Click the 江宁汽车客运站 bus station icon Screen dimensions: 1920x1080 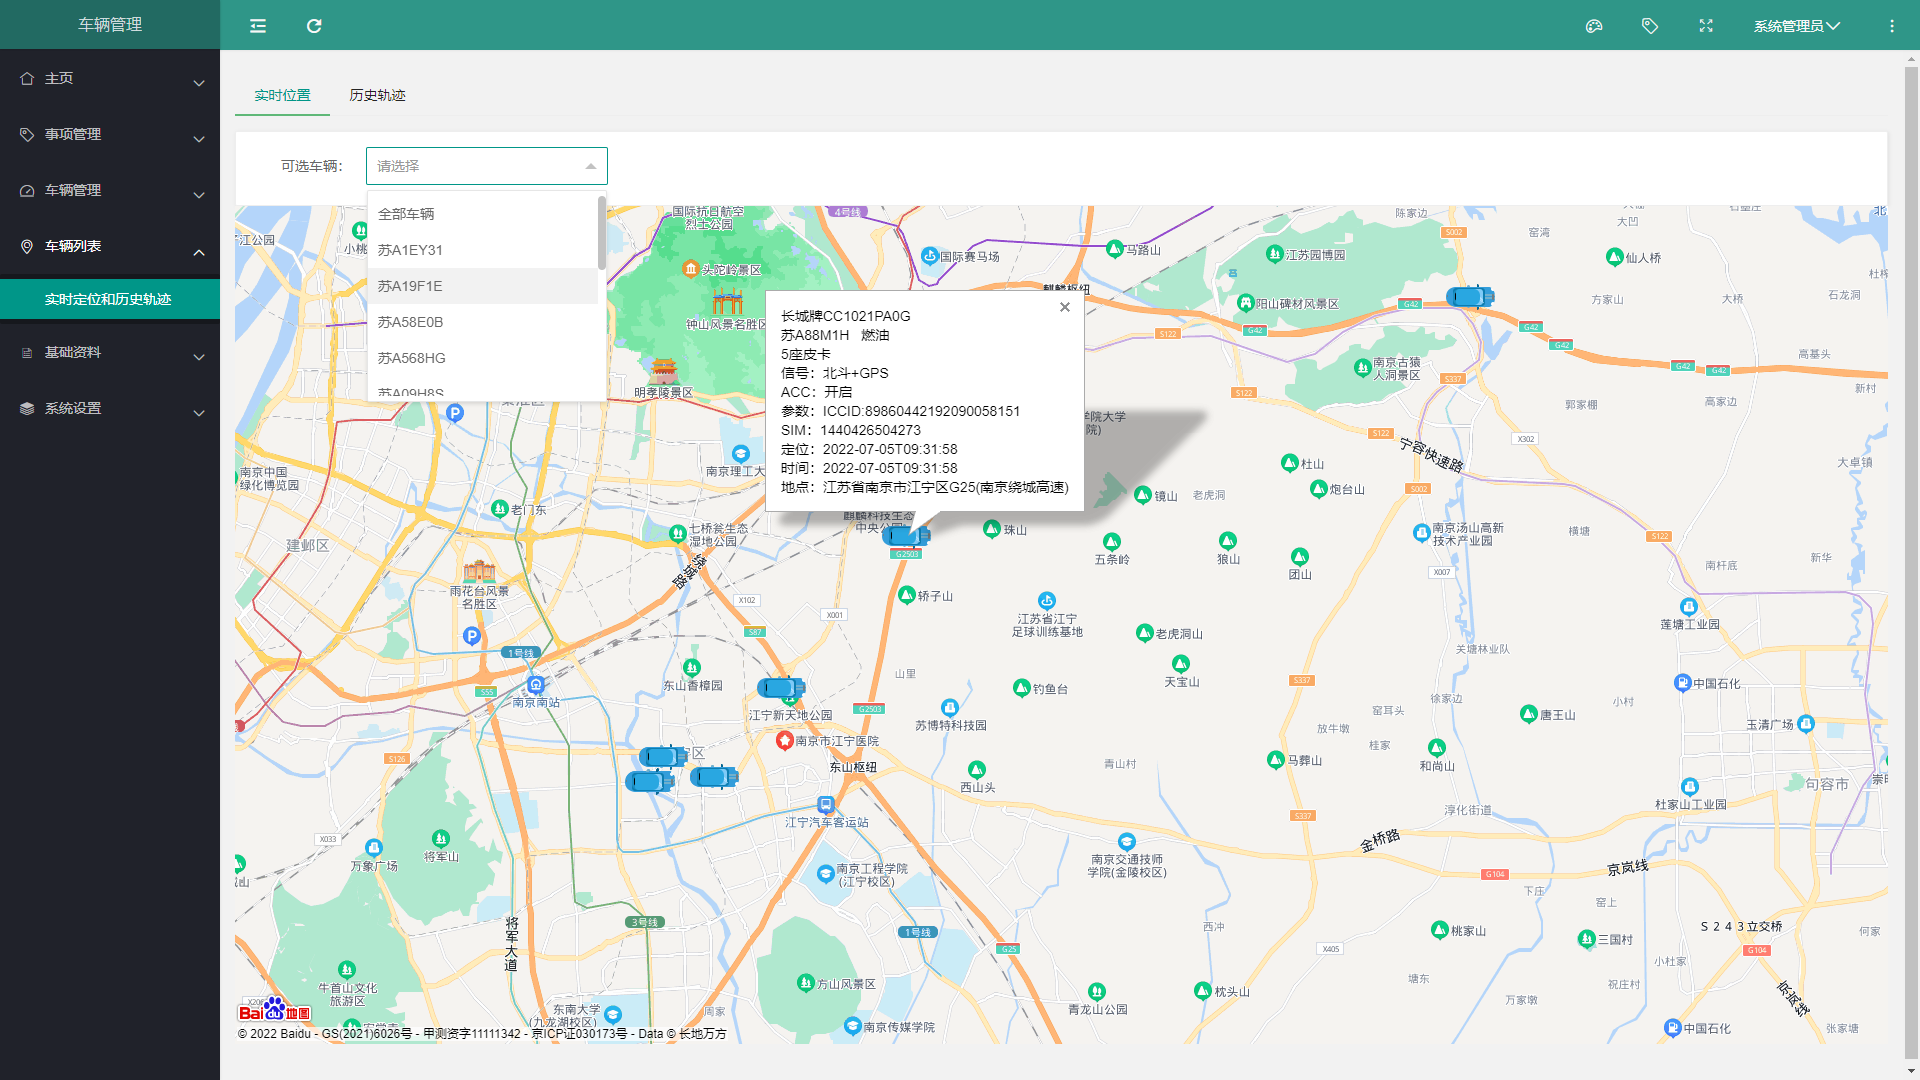coord(826,804)
